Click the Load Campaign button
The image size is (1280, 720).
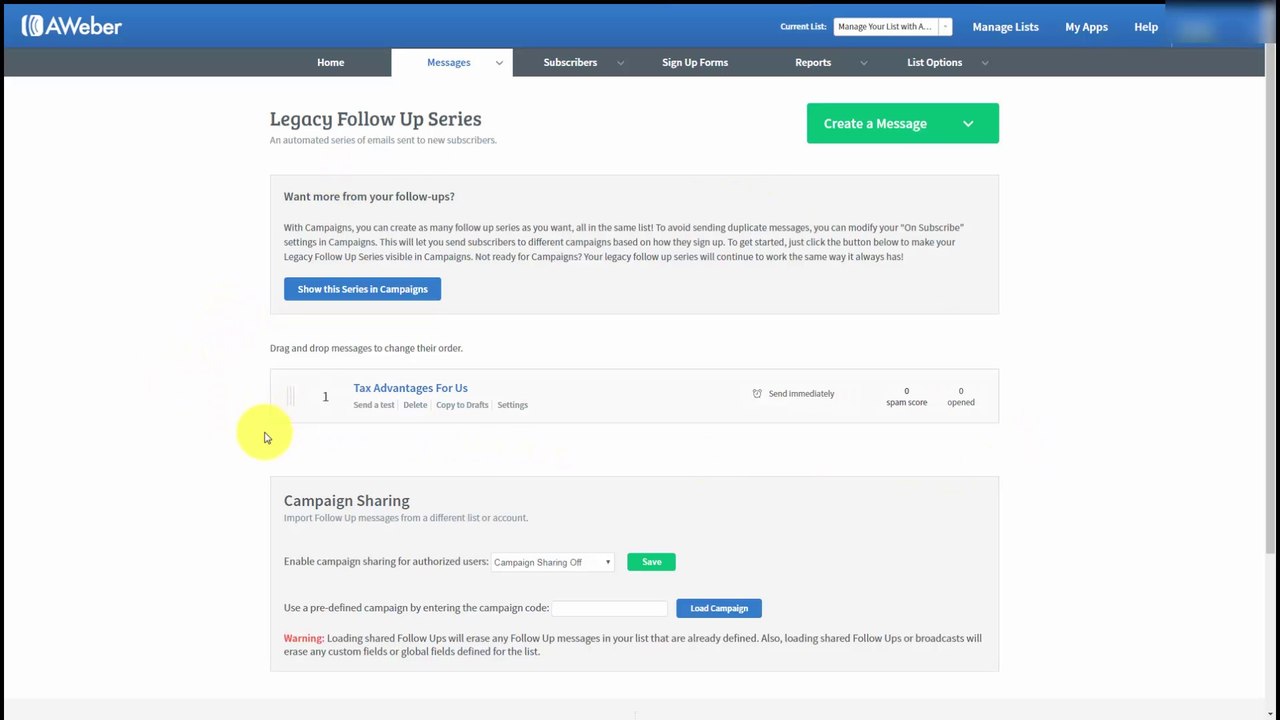coord(719,608)
